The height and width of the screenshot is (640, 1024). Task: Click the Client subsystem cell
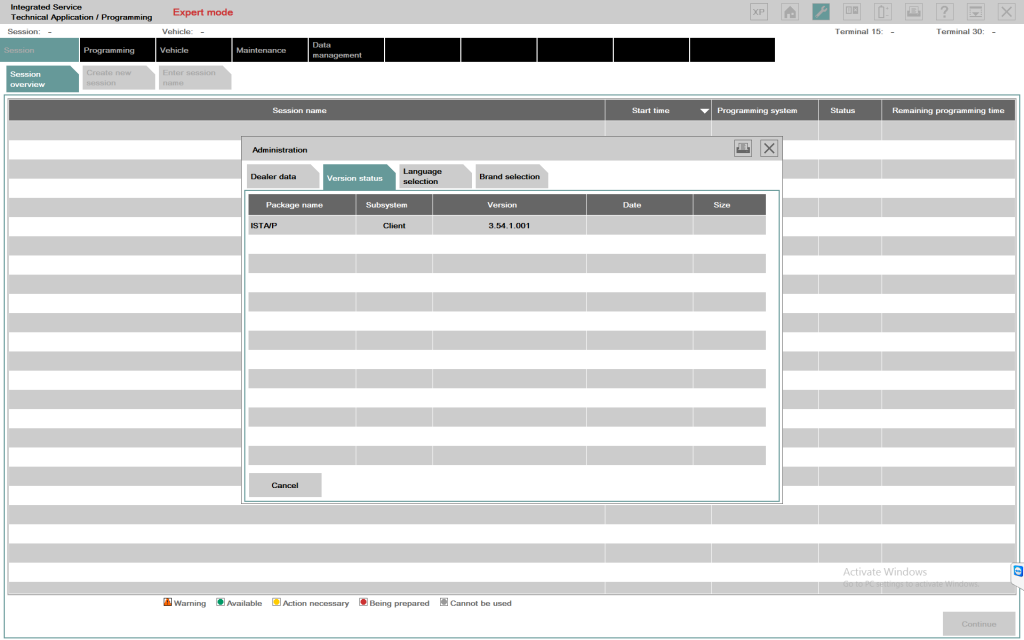click(x=394, y=225)
